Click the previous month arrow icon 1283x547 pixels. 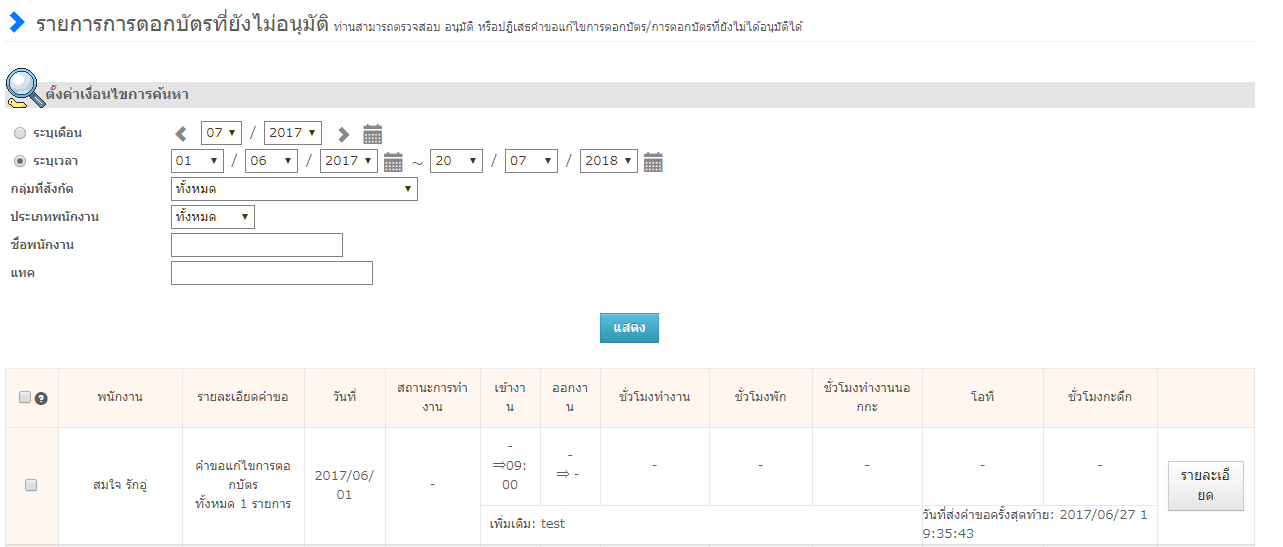(181, 134)
